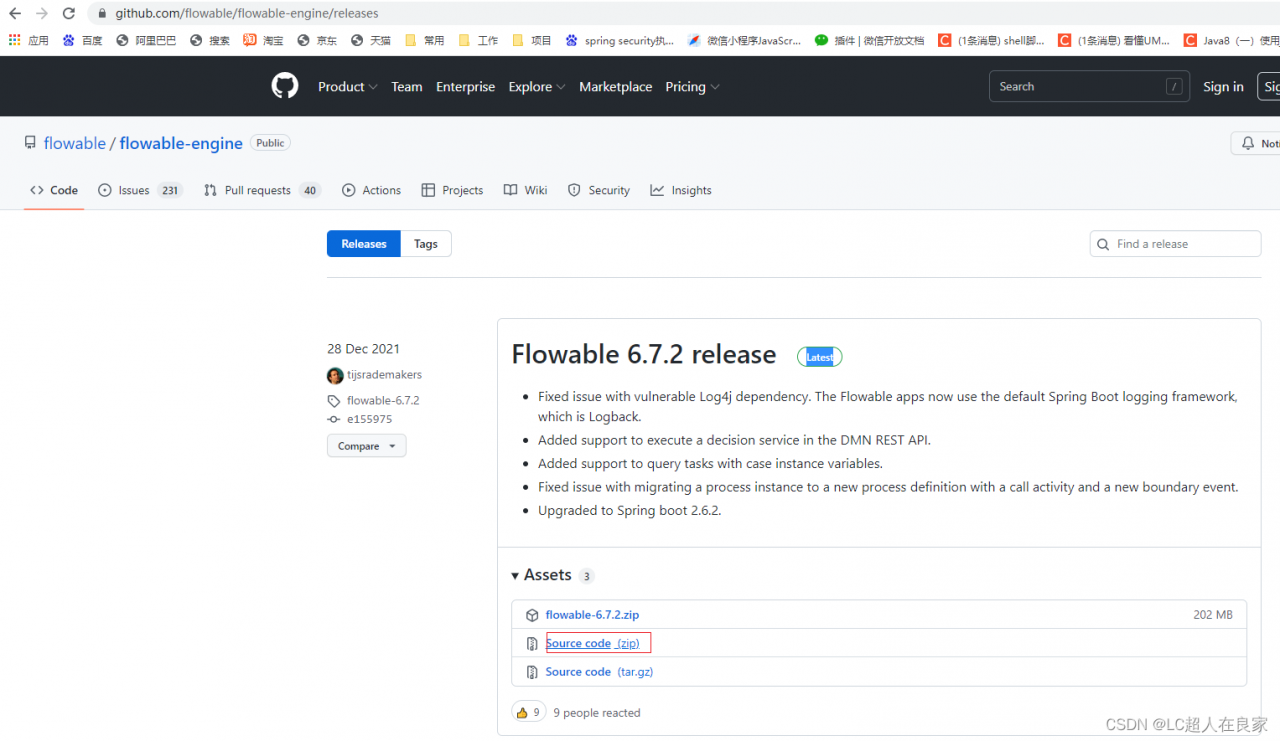Click the Sign in link

pyautogui.click(x=1223, y=87)
